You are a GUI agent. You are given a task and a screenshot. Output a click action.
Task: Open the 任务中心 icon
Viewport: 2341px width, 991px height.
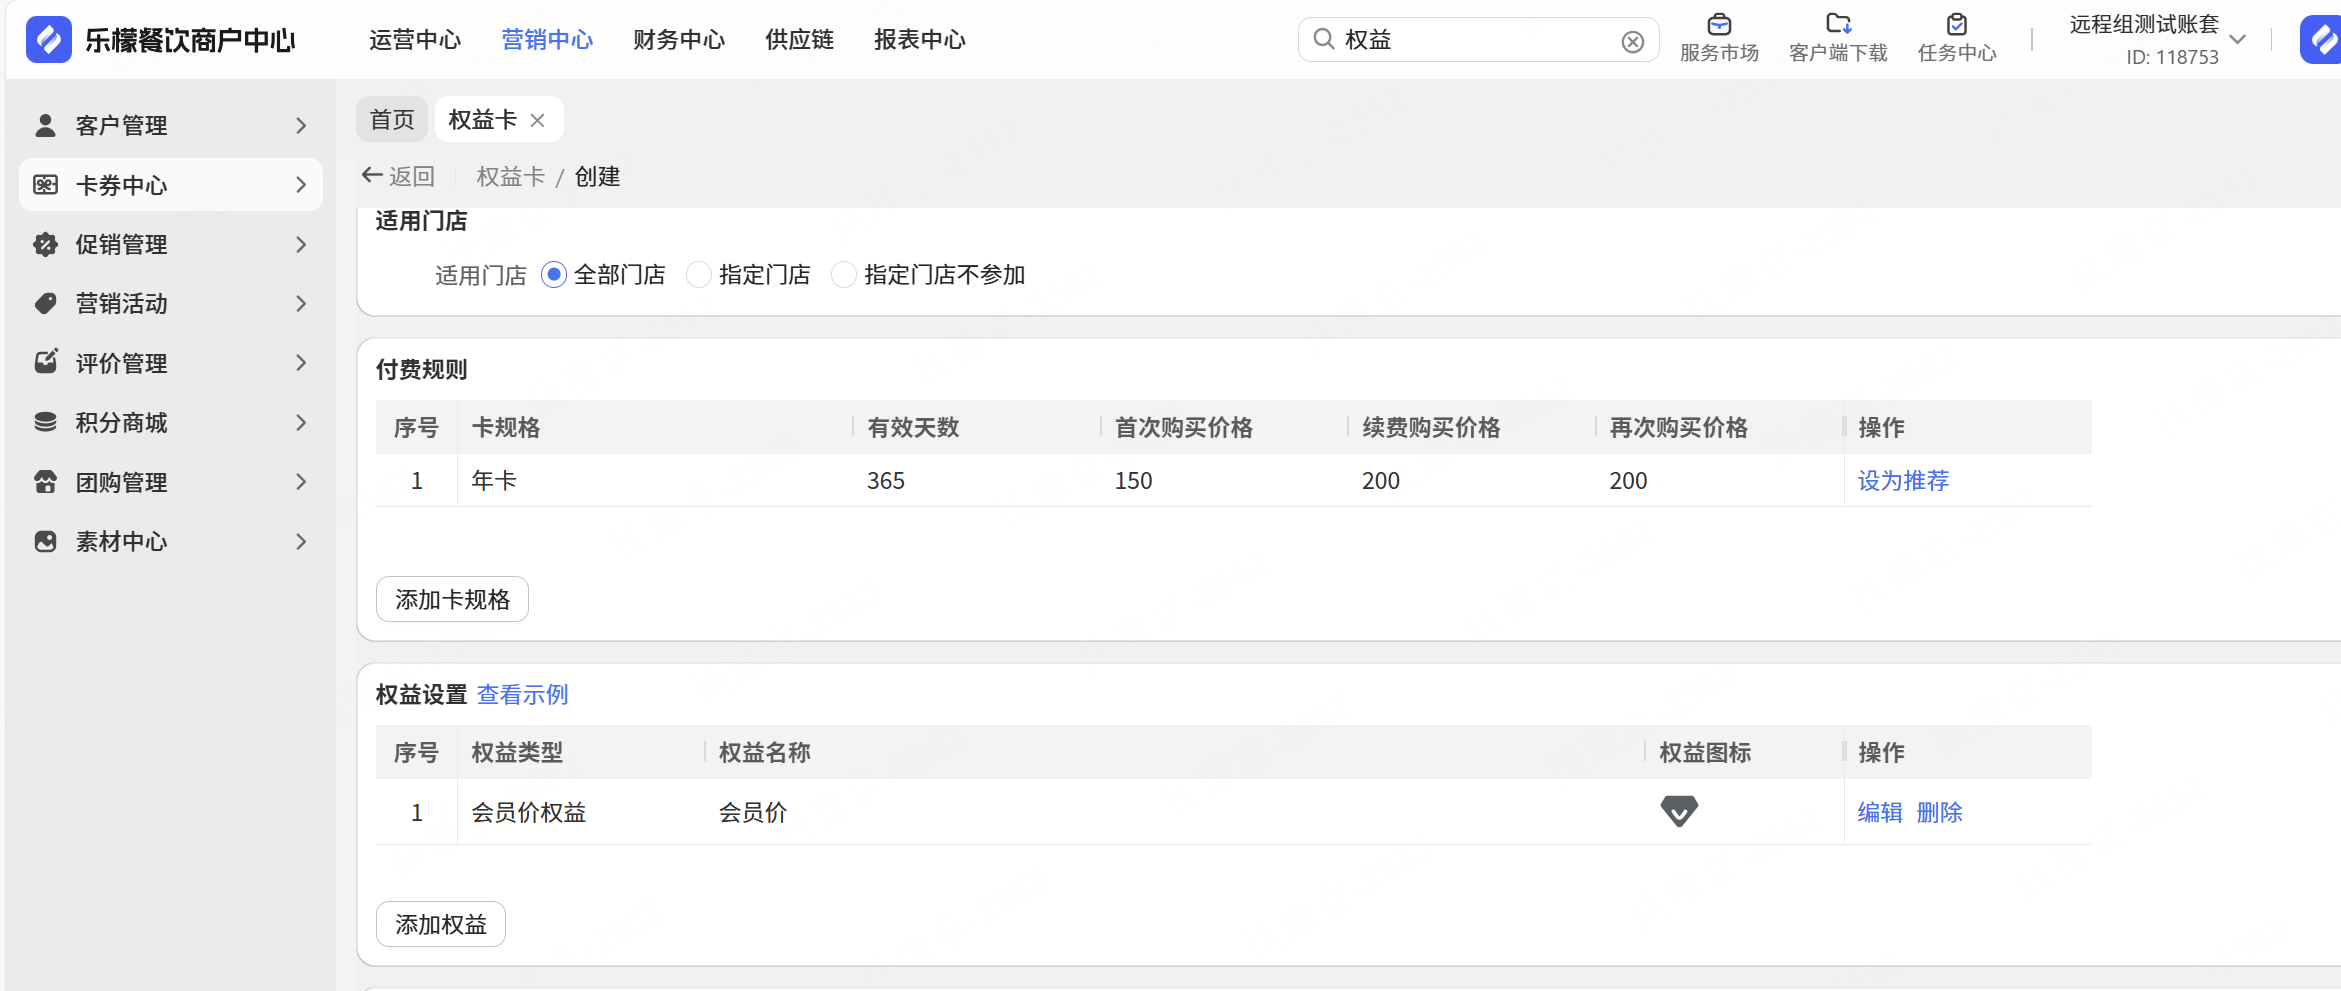point(1956,25)
